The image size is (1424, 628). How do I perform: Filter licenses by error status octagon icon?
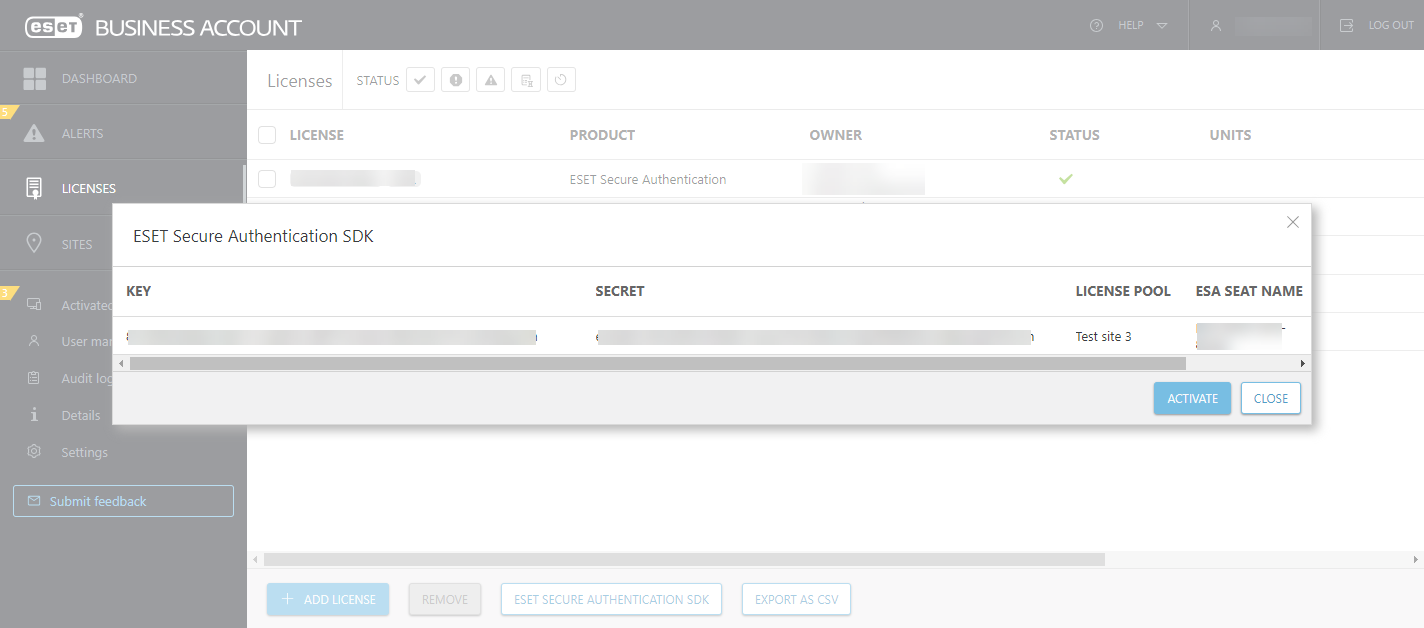(x=455, y=79)
